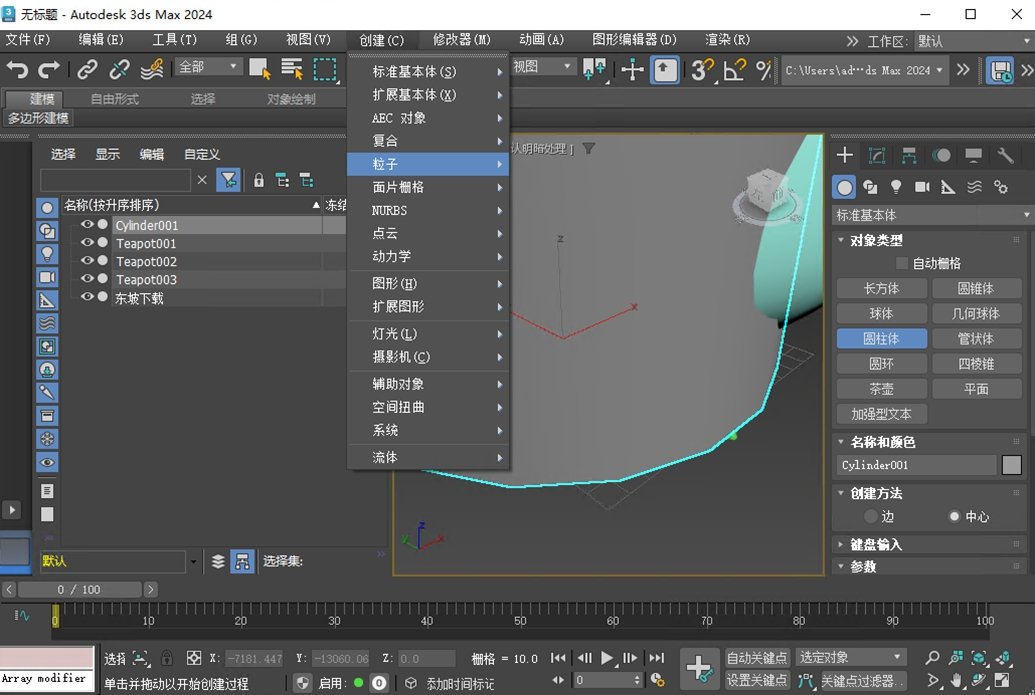
Task: Open the 粒子 submenu entry
Action: (428, 164)
